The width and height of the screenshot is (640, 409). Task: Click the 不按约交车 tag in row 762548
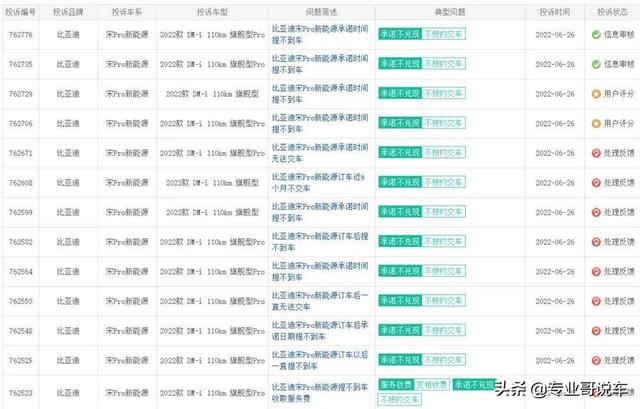click(x=443, y=330)
